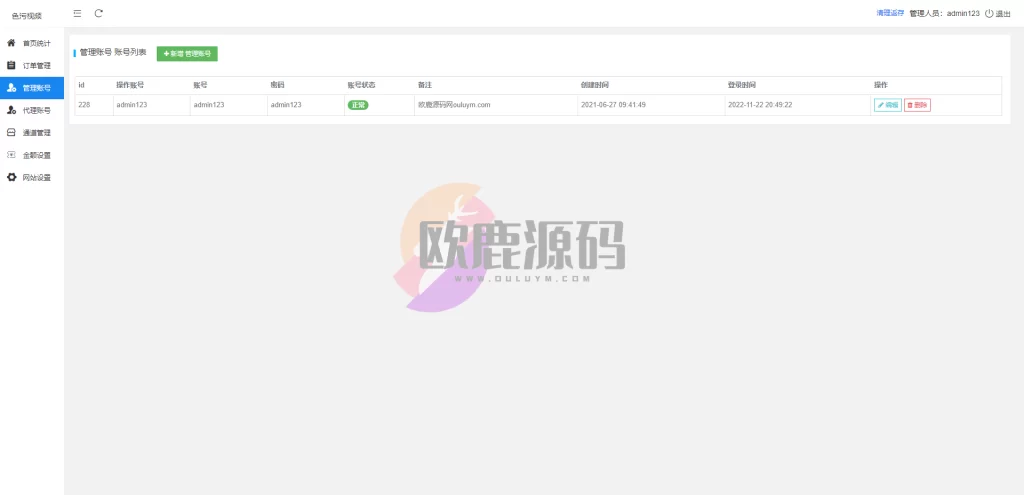Click admin123 in the 密码 column

286,104
